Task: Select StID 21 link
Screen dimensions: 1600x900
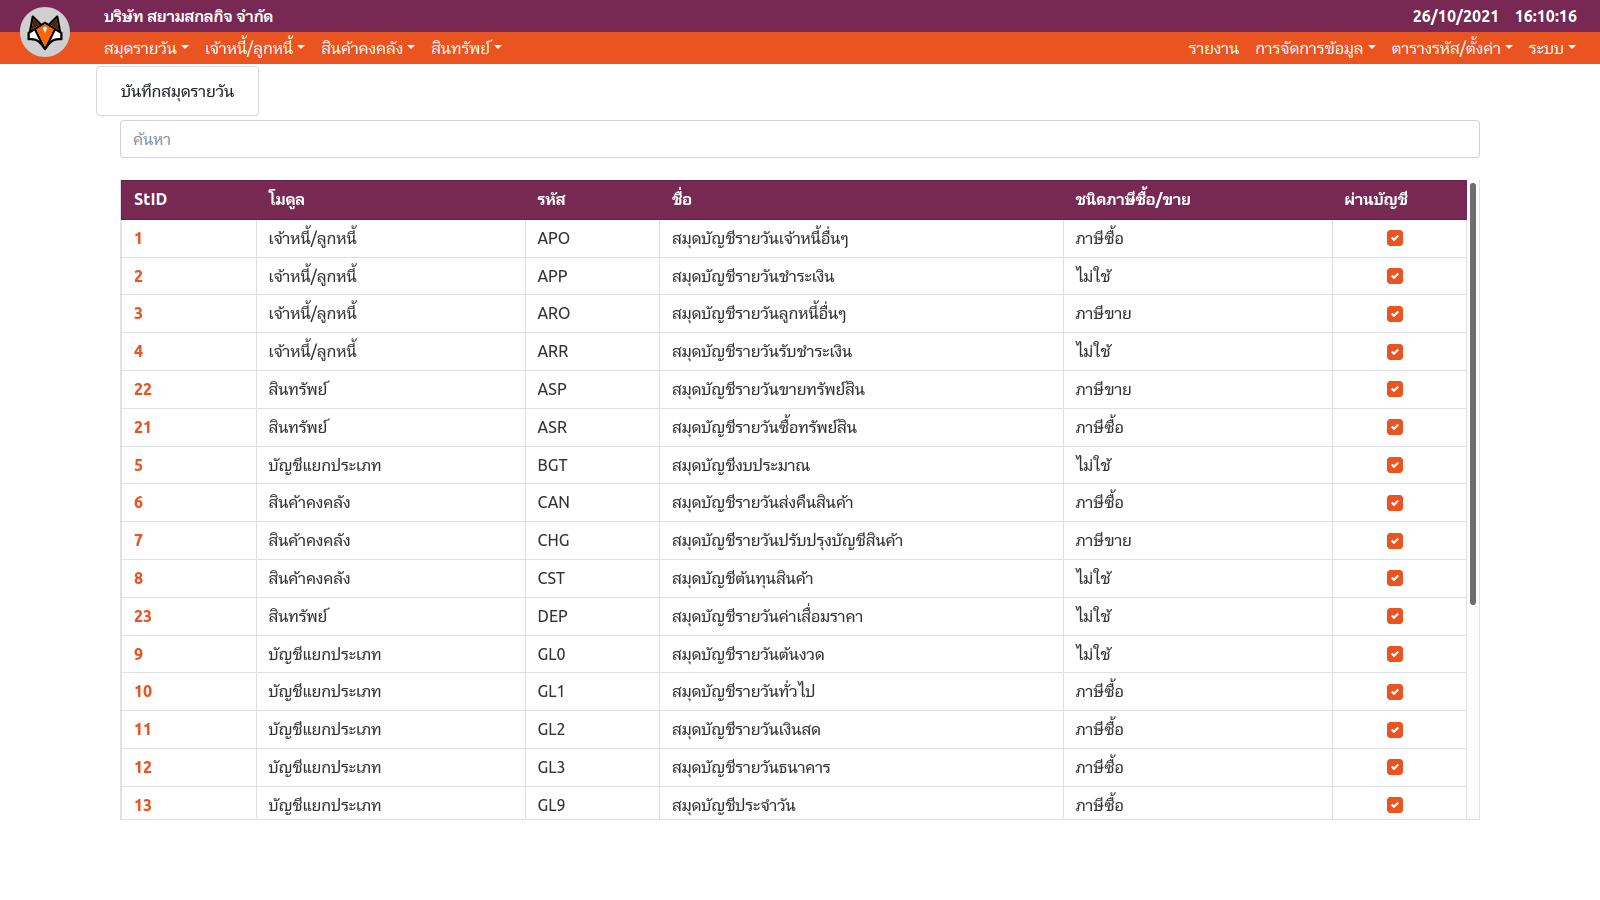Action: [x=143, y=427]
